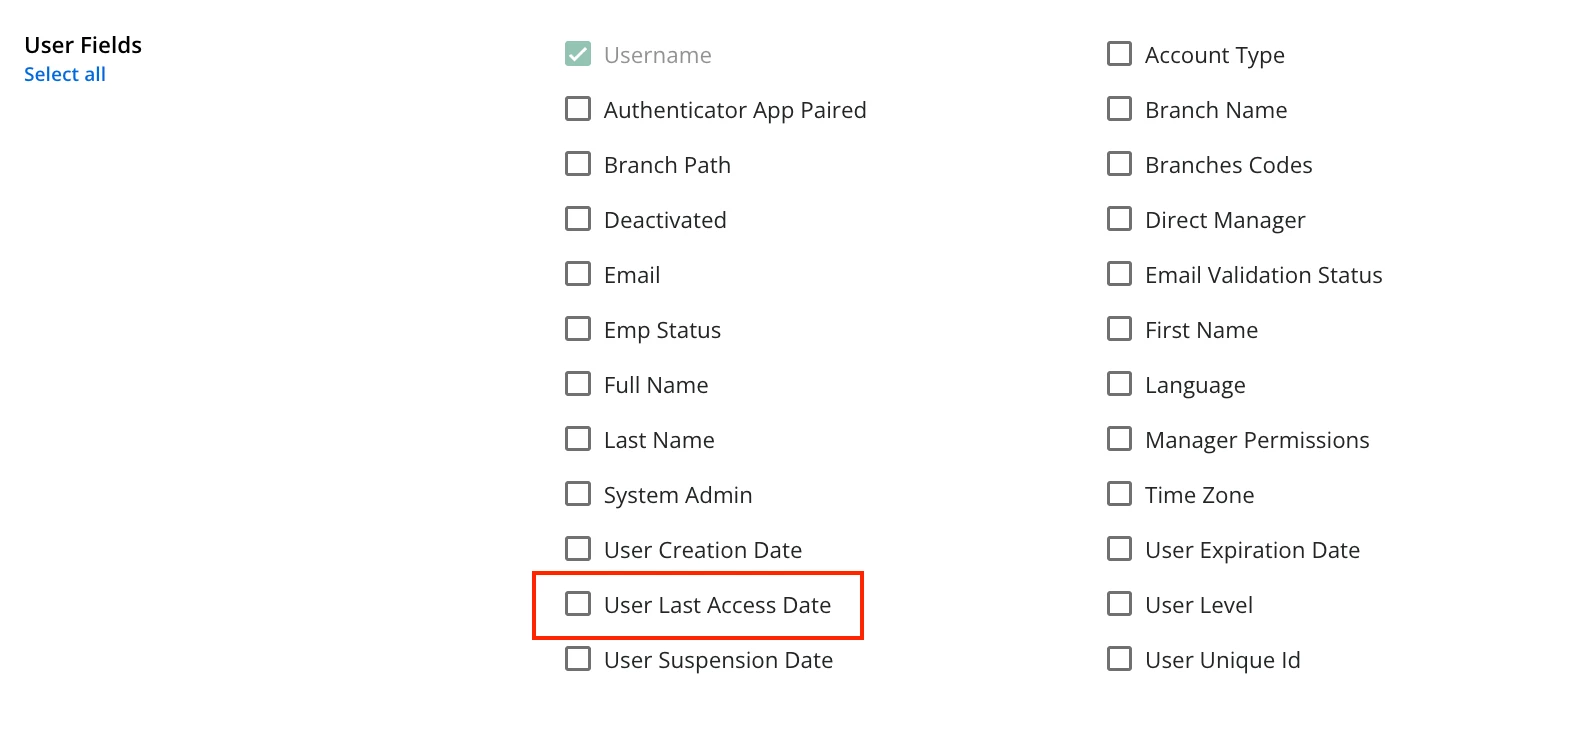The image size is (1590, 734).
Task: Enable the Language field checkbox
Action: pos(1120,384)
